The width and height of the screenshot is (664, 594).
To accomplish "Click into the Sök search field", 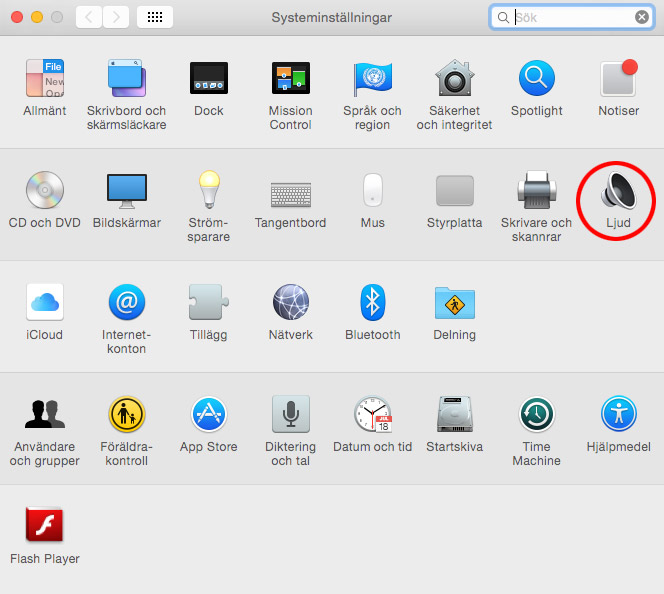I will point(570,17).
